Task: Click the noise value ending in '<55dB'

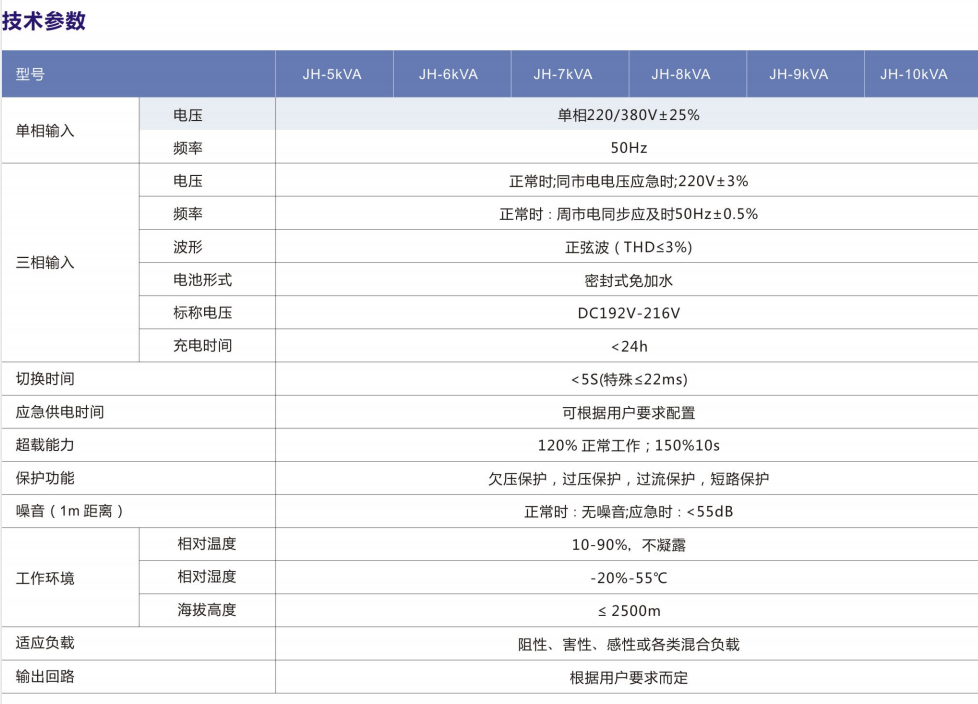Action: click(x=629, y=512)
